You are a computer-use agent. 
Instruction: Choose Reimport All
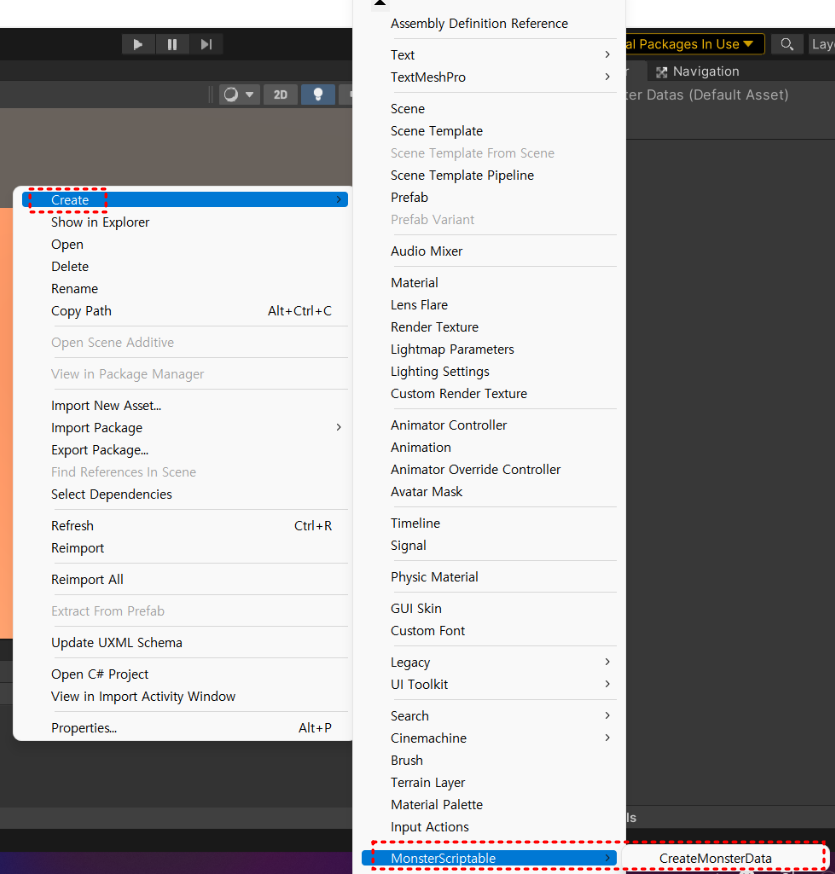pos(185,580)
